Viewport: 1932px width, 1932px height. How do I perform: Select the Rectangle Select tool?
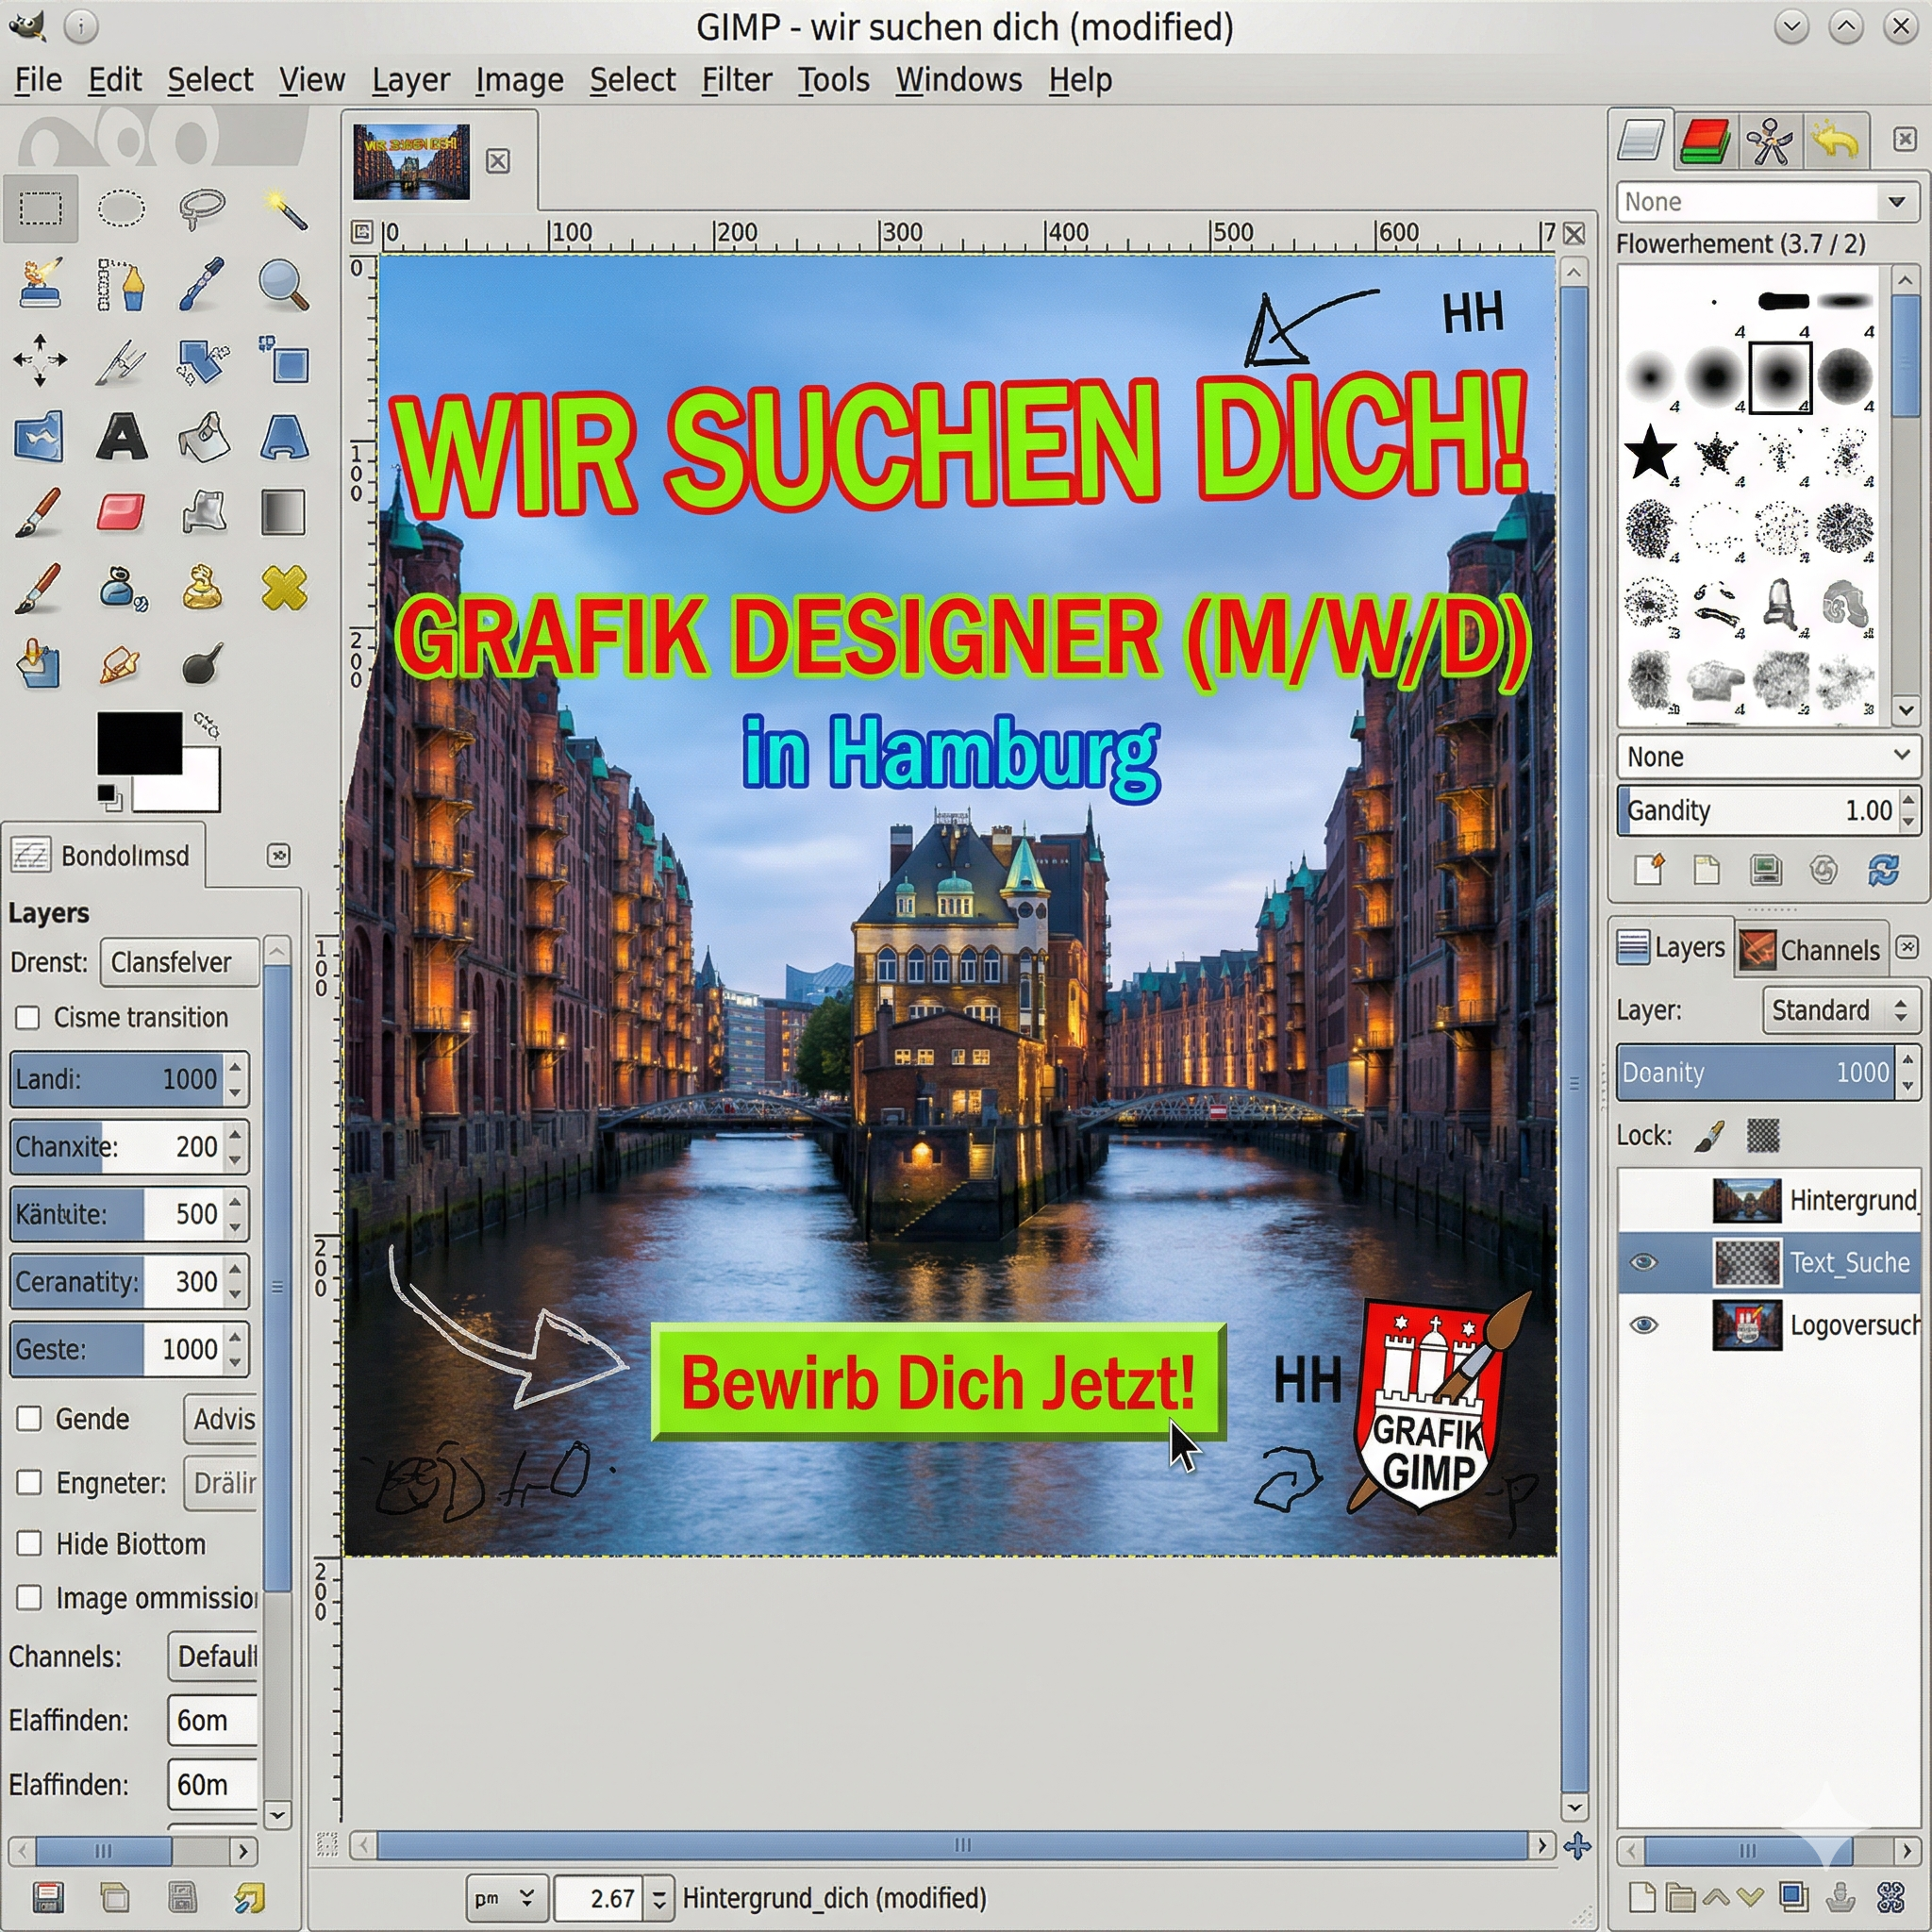coord(40,209)
